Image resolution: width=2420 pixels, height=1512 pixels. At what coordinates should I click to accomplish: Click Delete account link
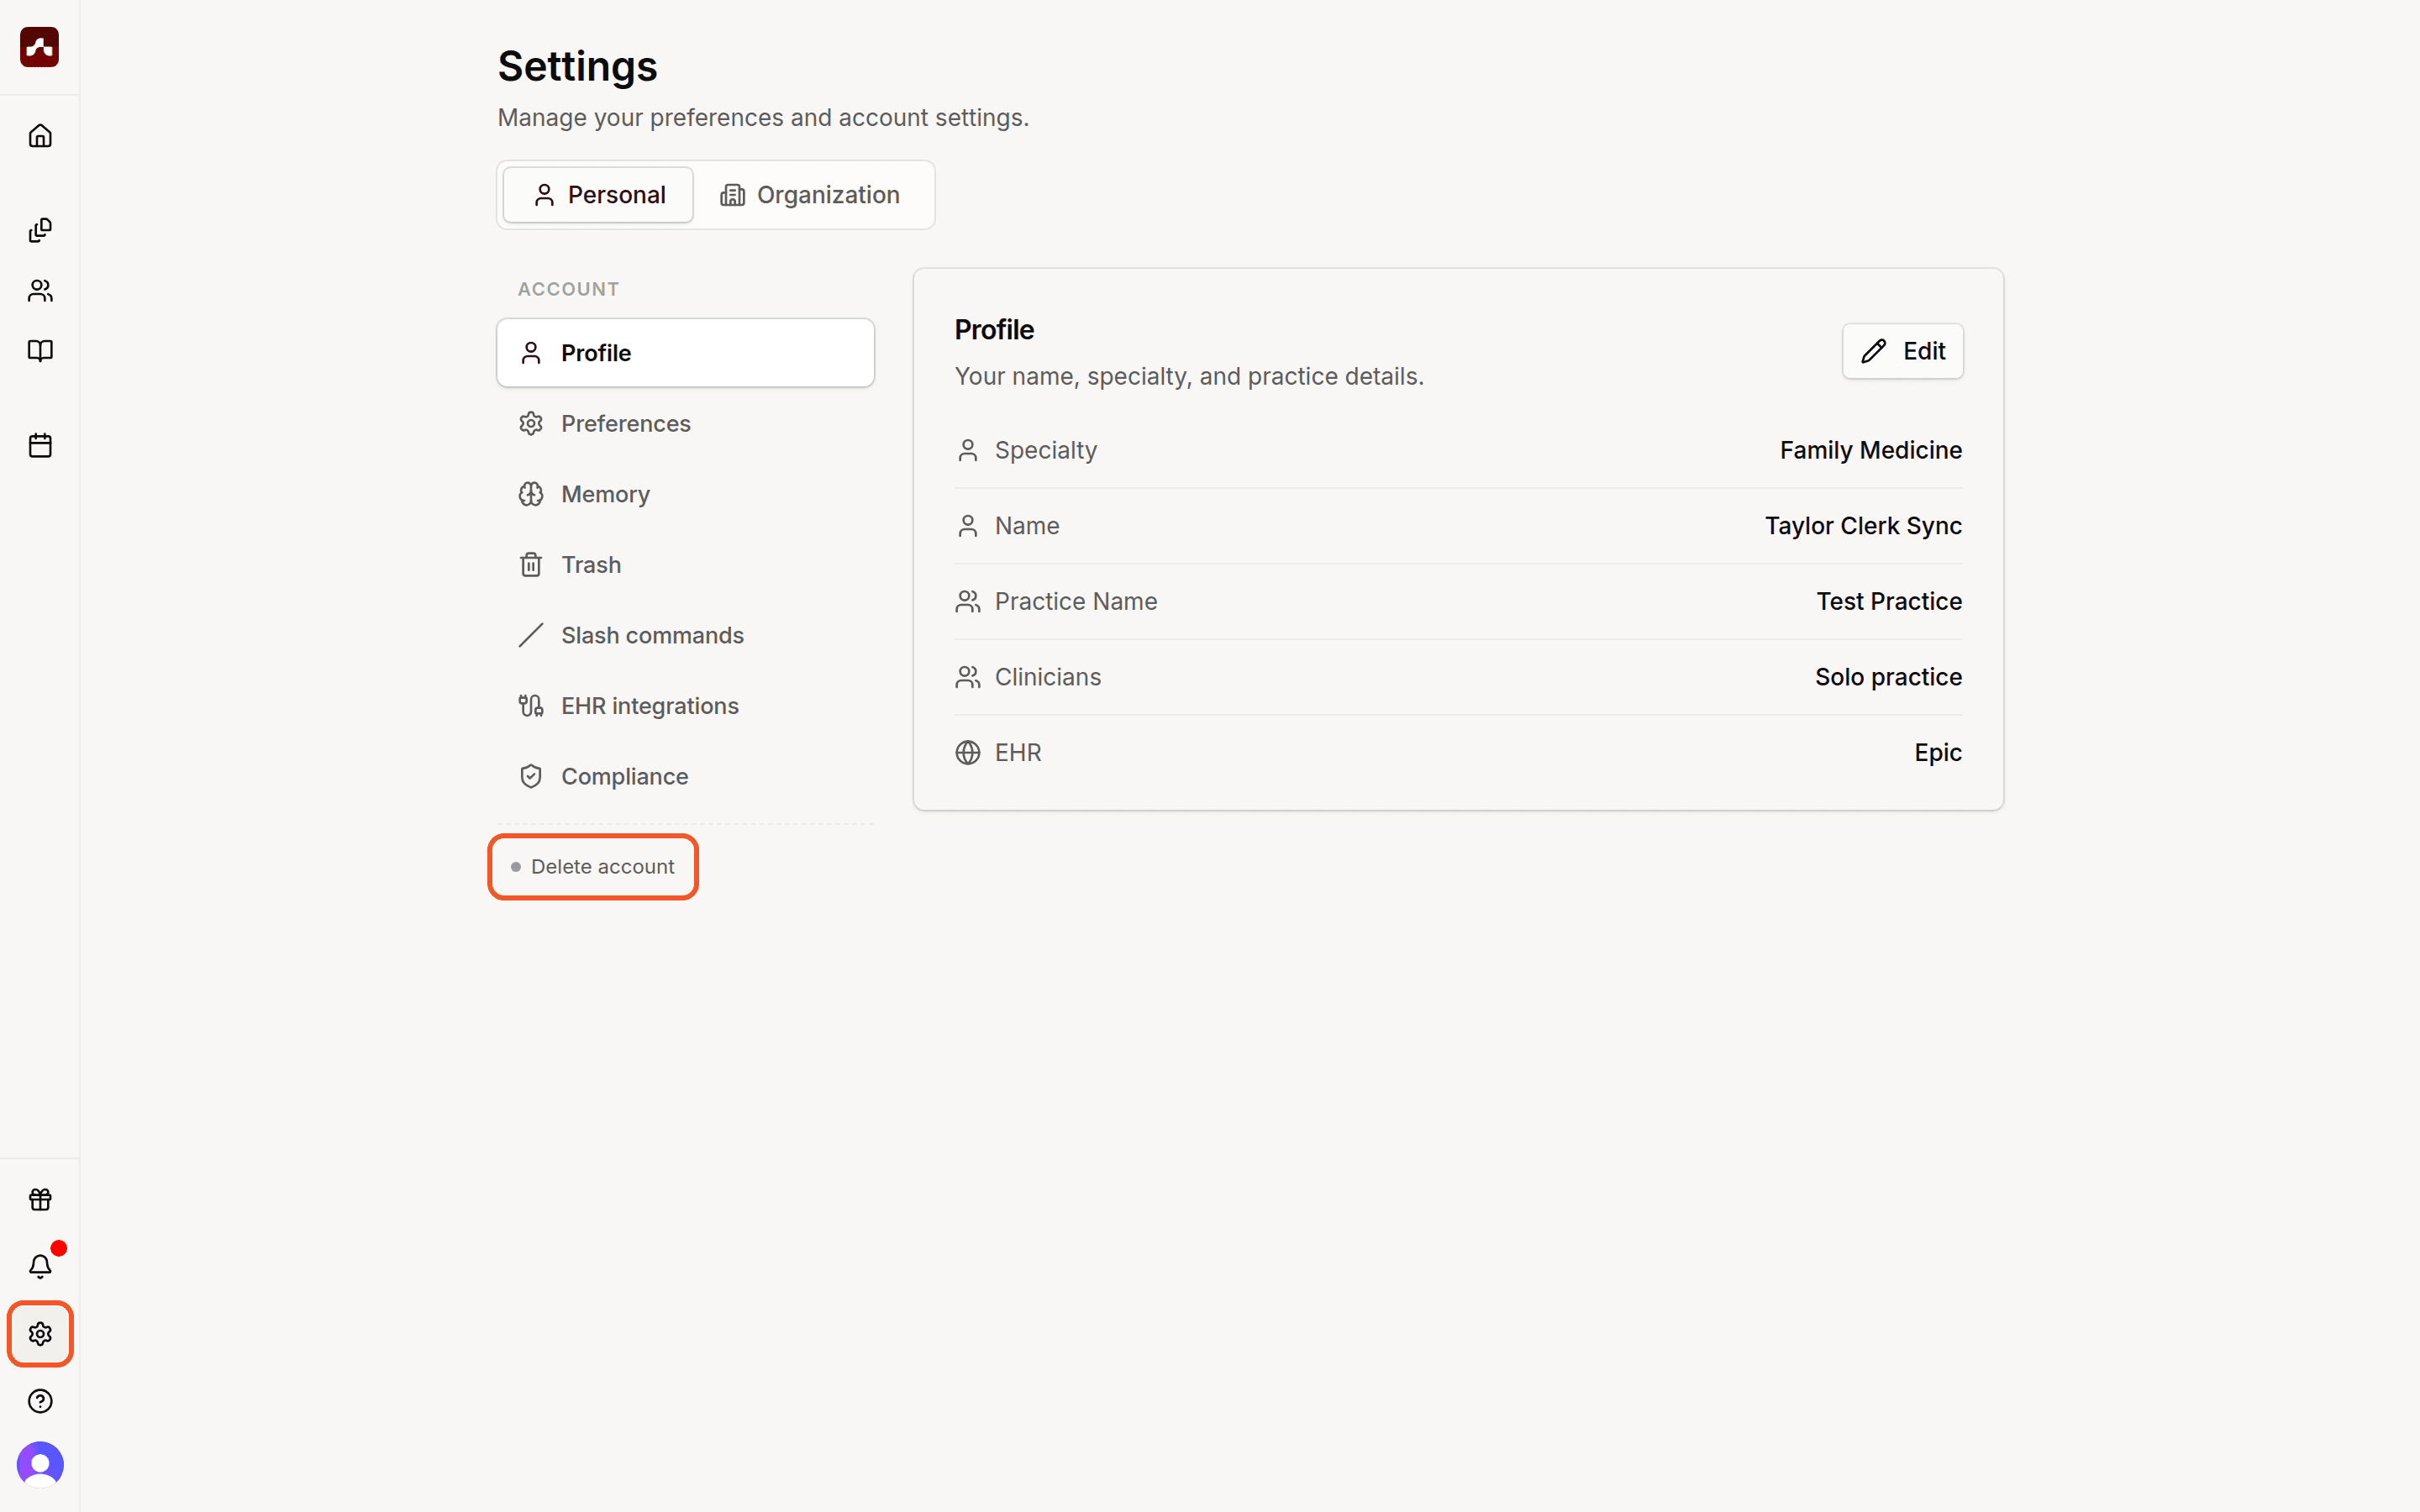tap(593, 867)
